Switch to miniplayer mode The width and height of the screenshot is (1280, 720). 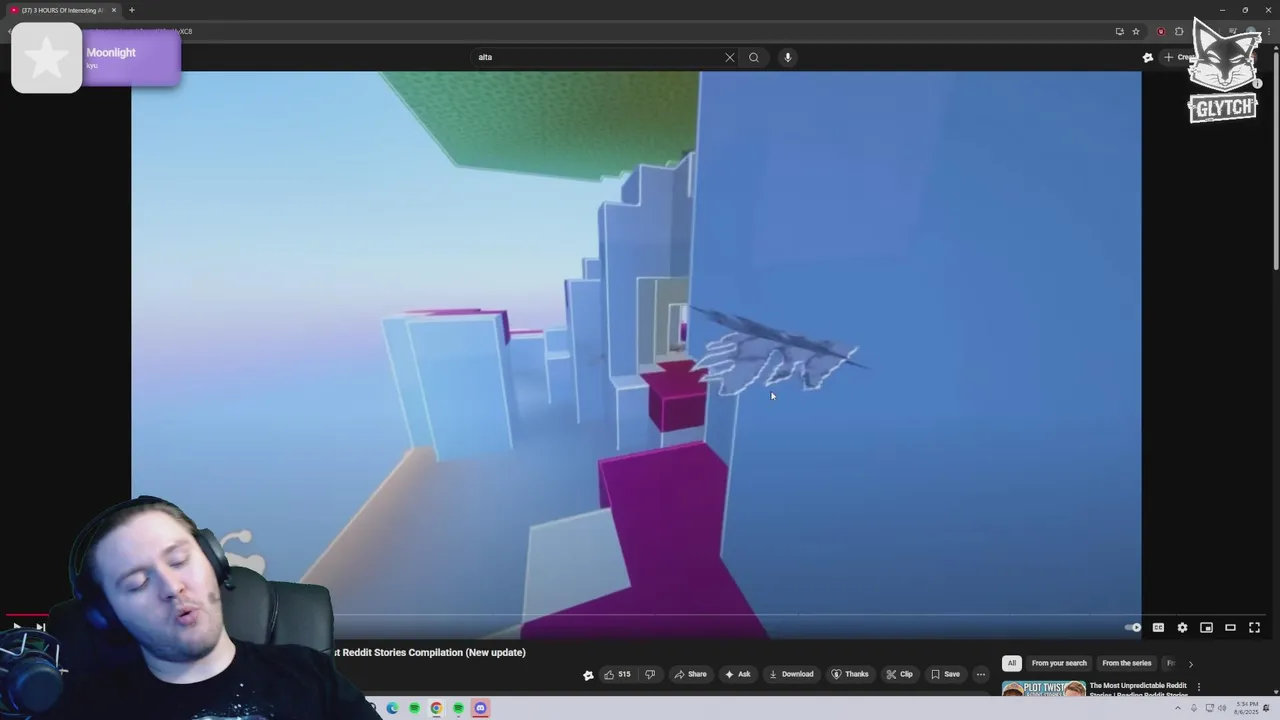click(1206, 627)
